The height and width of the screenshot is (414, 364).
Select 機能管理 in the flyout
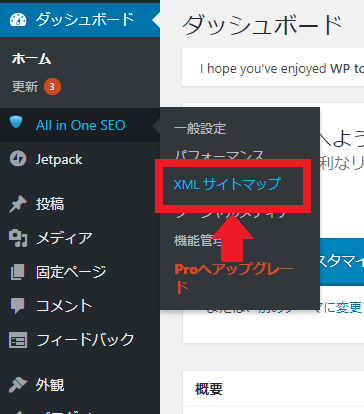(197, 241)
